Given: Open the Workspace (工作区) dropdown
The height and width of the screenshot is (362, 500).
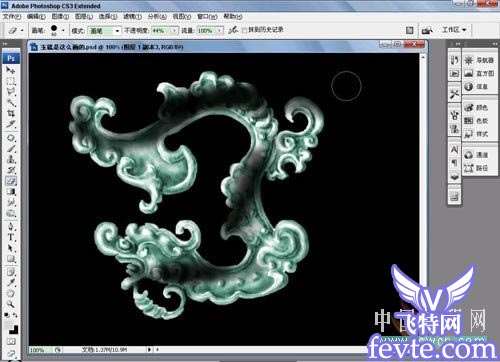Looking at the screenshot, I should 453,30.
